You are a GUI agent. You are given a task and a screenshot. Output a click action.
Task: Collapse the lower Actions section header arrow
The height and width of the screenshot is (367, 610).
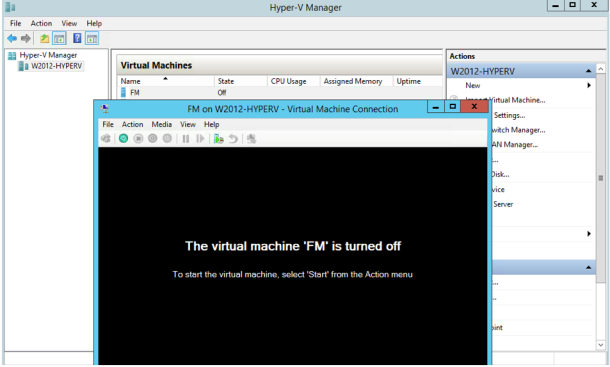tap(588, 267)
